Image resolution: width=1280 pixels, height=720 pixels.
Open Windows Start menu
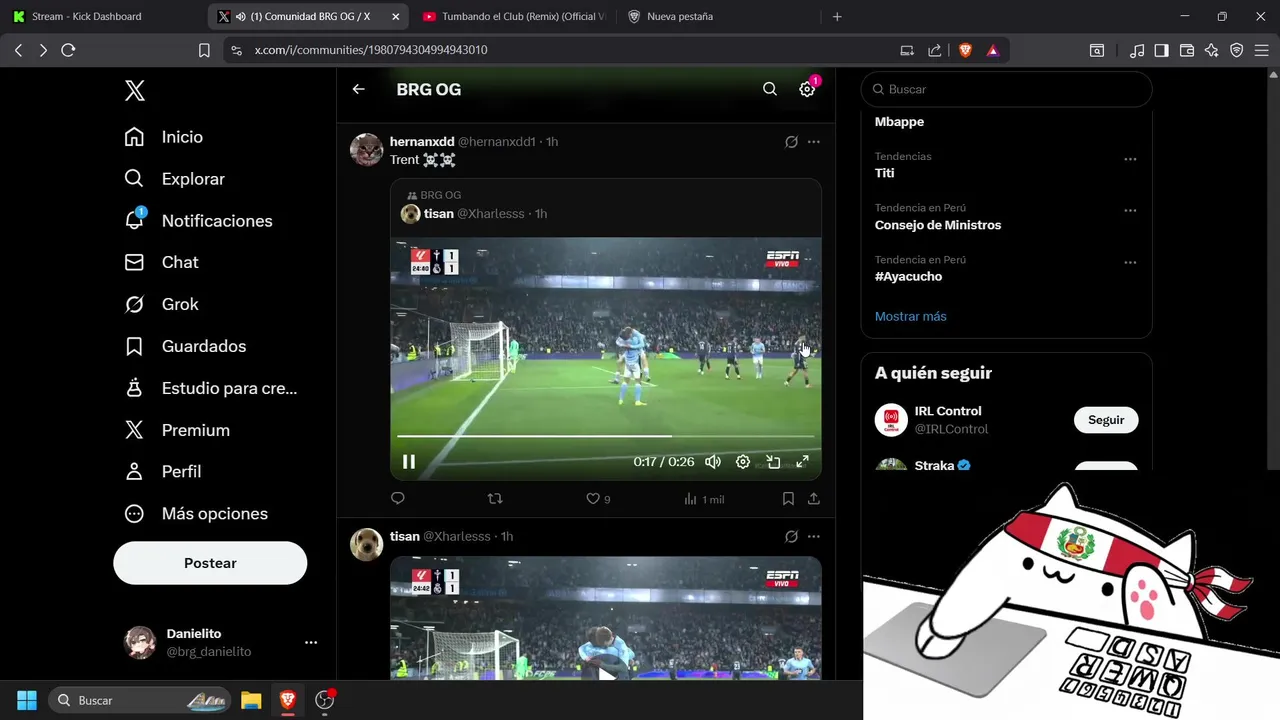pyautogui.click(x=27, y=700)
